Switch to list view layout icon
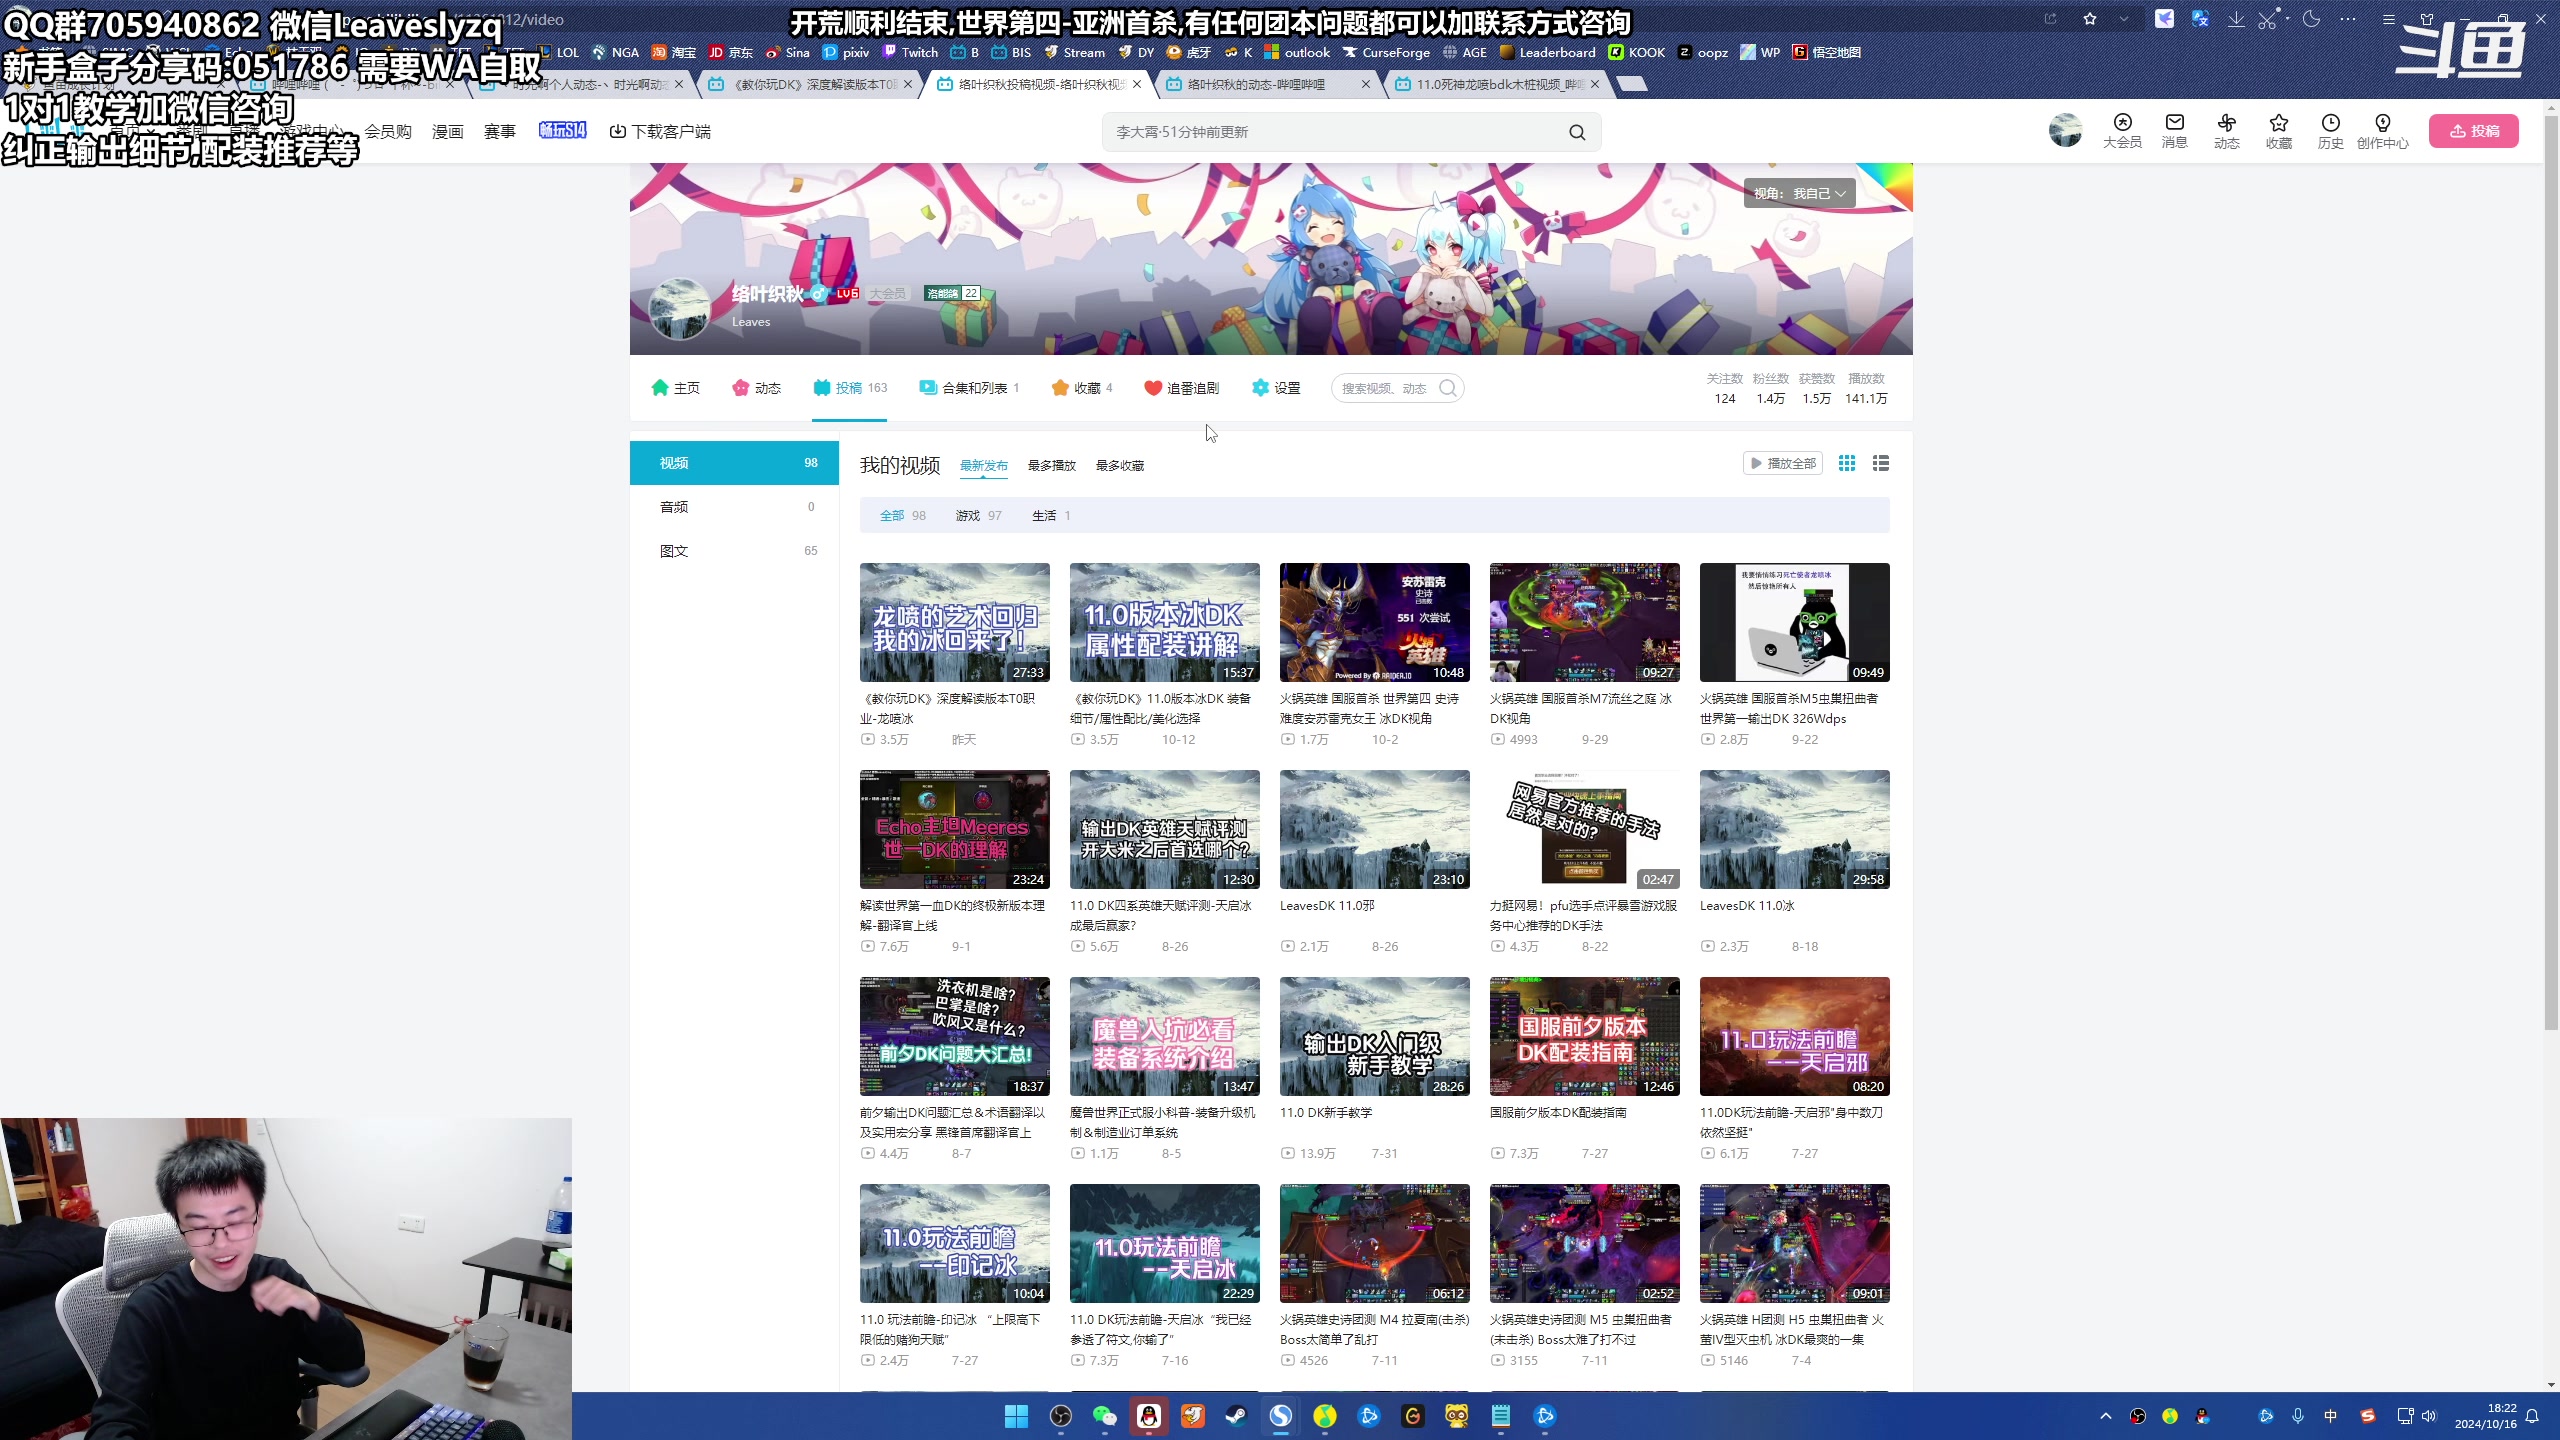The width and height of the screenshot is (2560, 1440). pyautogui.click(x=1881, y=463)
